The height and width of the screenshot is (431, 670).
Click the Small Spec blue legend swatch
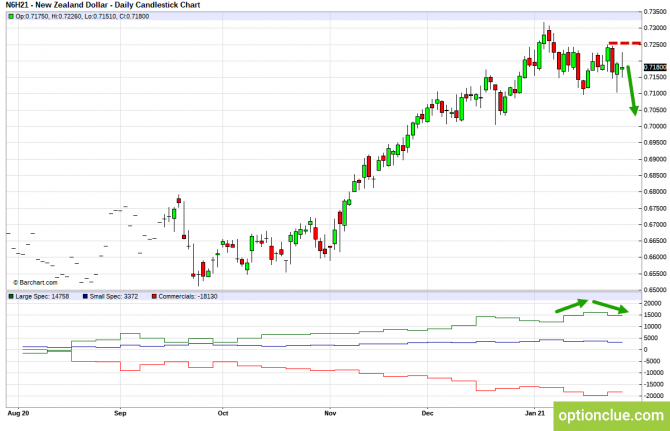coord(85,296)
